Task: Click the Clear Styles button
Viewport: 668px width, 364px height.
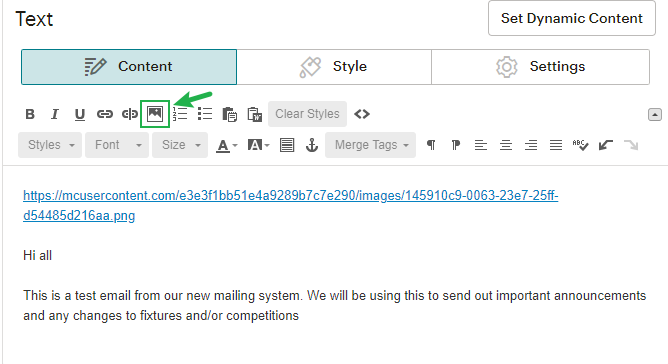Action: tap(307, 114)
